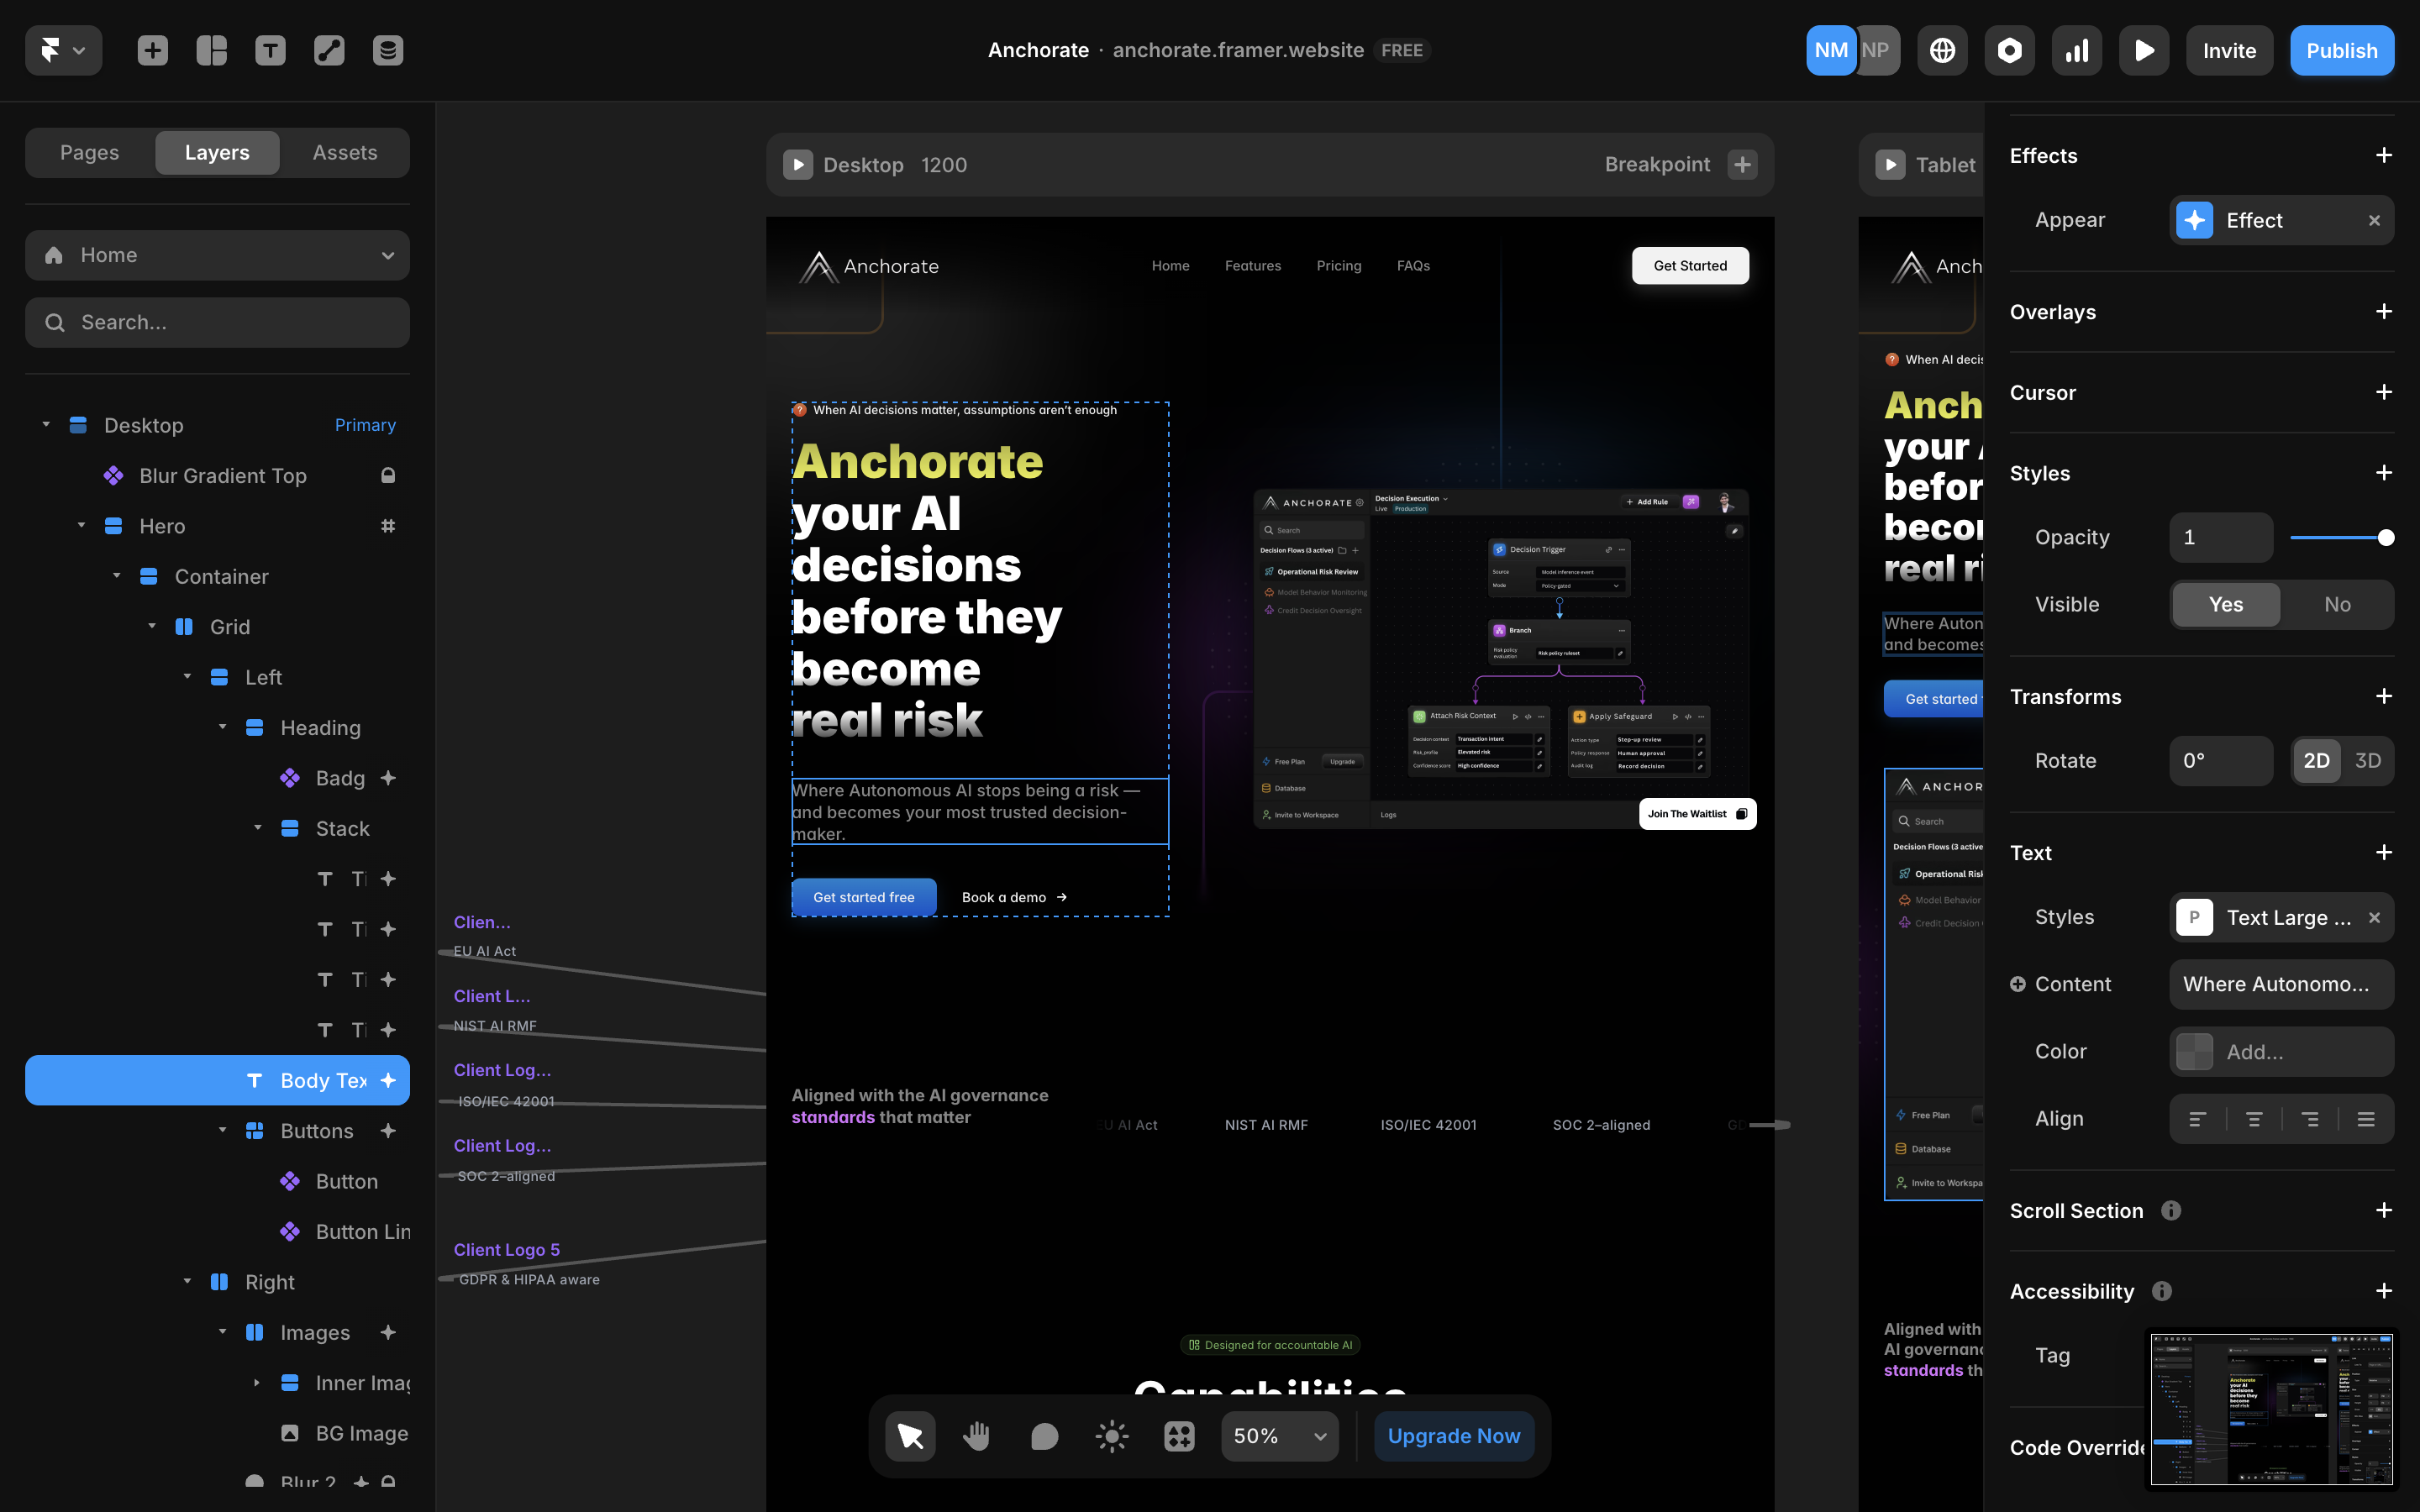Switch Rotate mode to 3D
Viewport: 2420px width, 1512px height.
click(x=2367, y=761)
